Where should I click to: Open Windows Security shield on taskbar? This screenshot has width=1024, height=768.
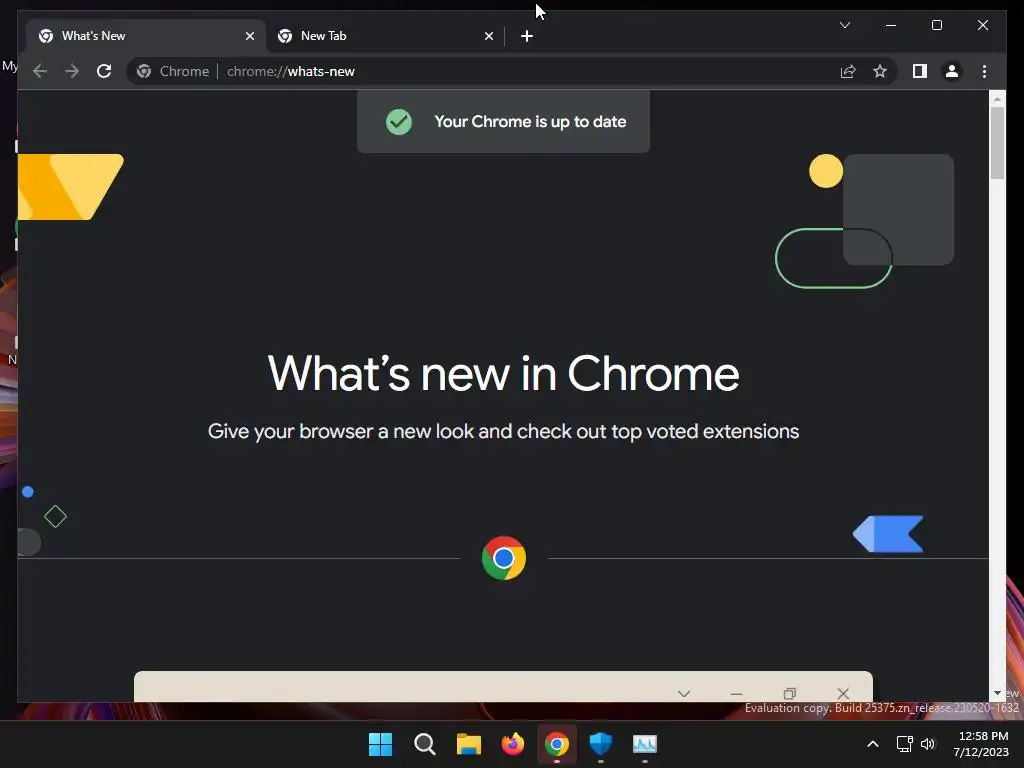[601, 744]
